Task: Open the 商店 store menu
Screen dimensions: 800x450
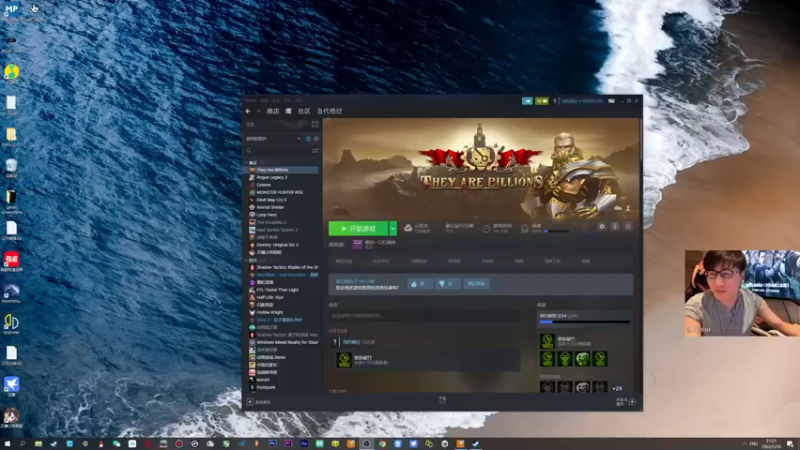Action: [x=273, y=111]
